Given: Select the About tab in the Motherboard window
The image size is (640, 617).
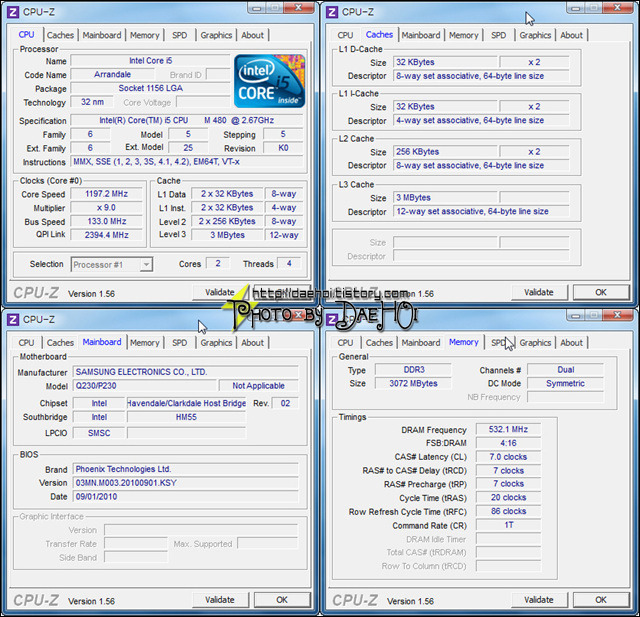Looking at the screenshot, I should (x=252, y=343).
